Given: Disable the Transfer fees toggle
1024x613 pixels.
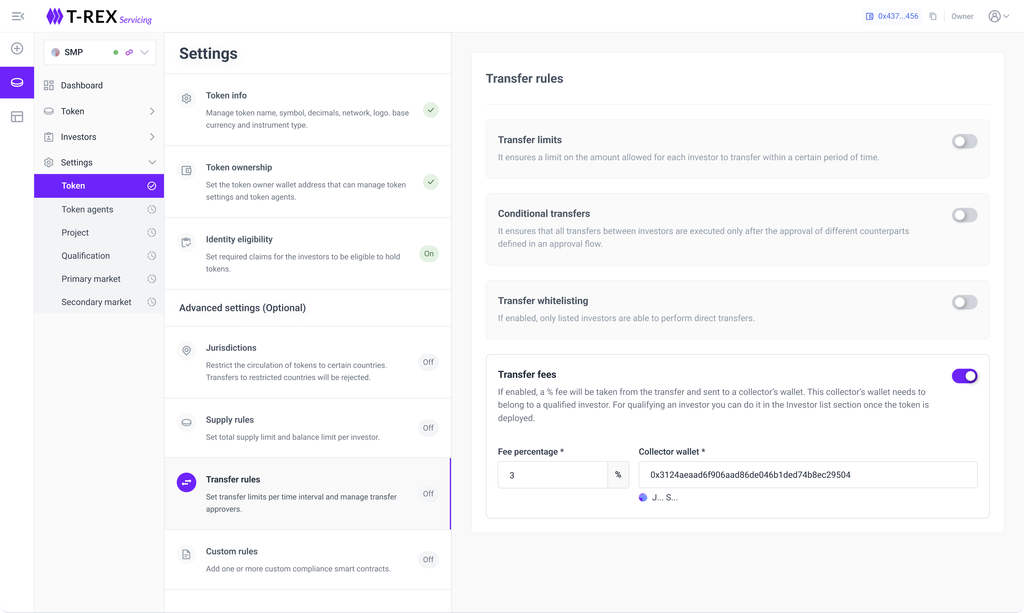Looking at the screenshot, I should (x=964, y=376).
